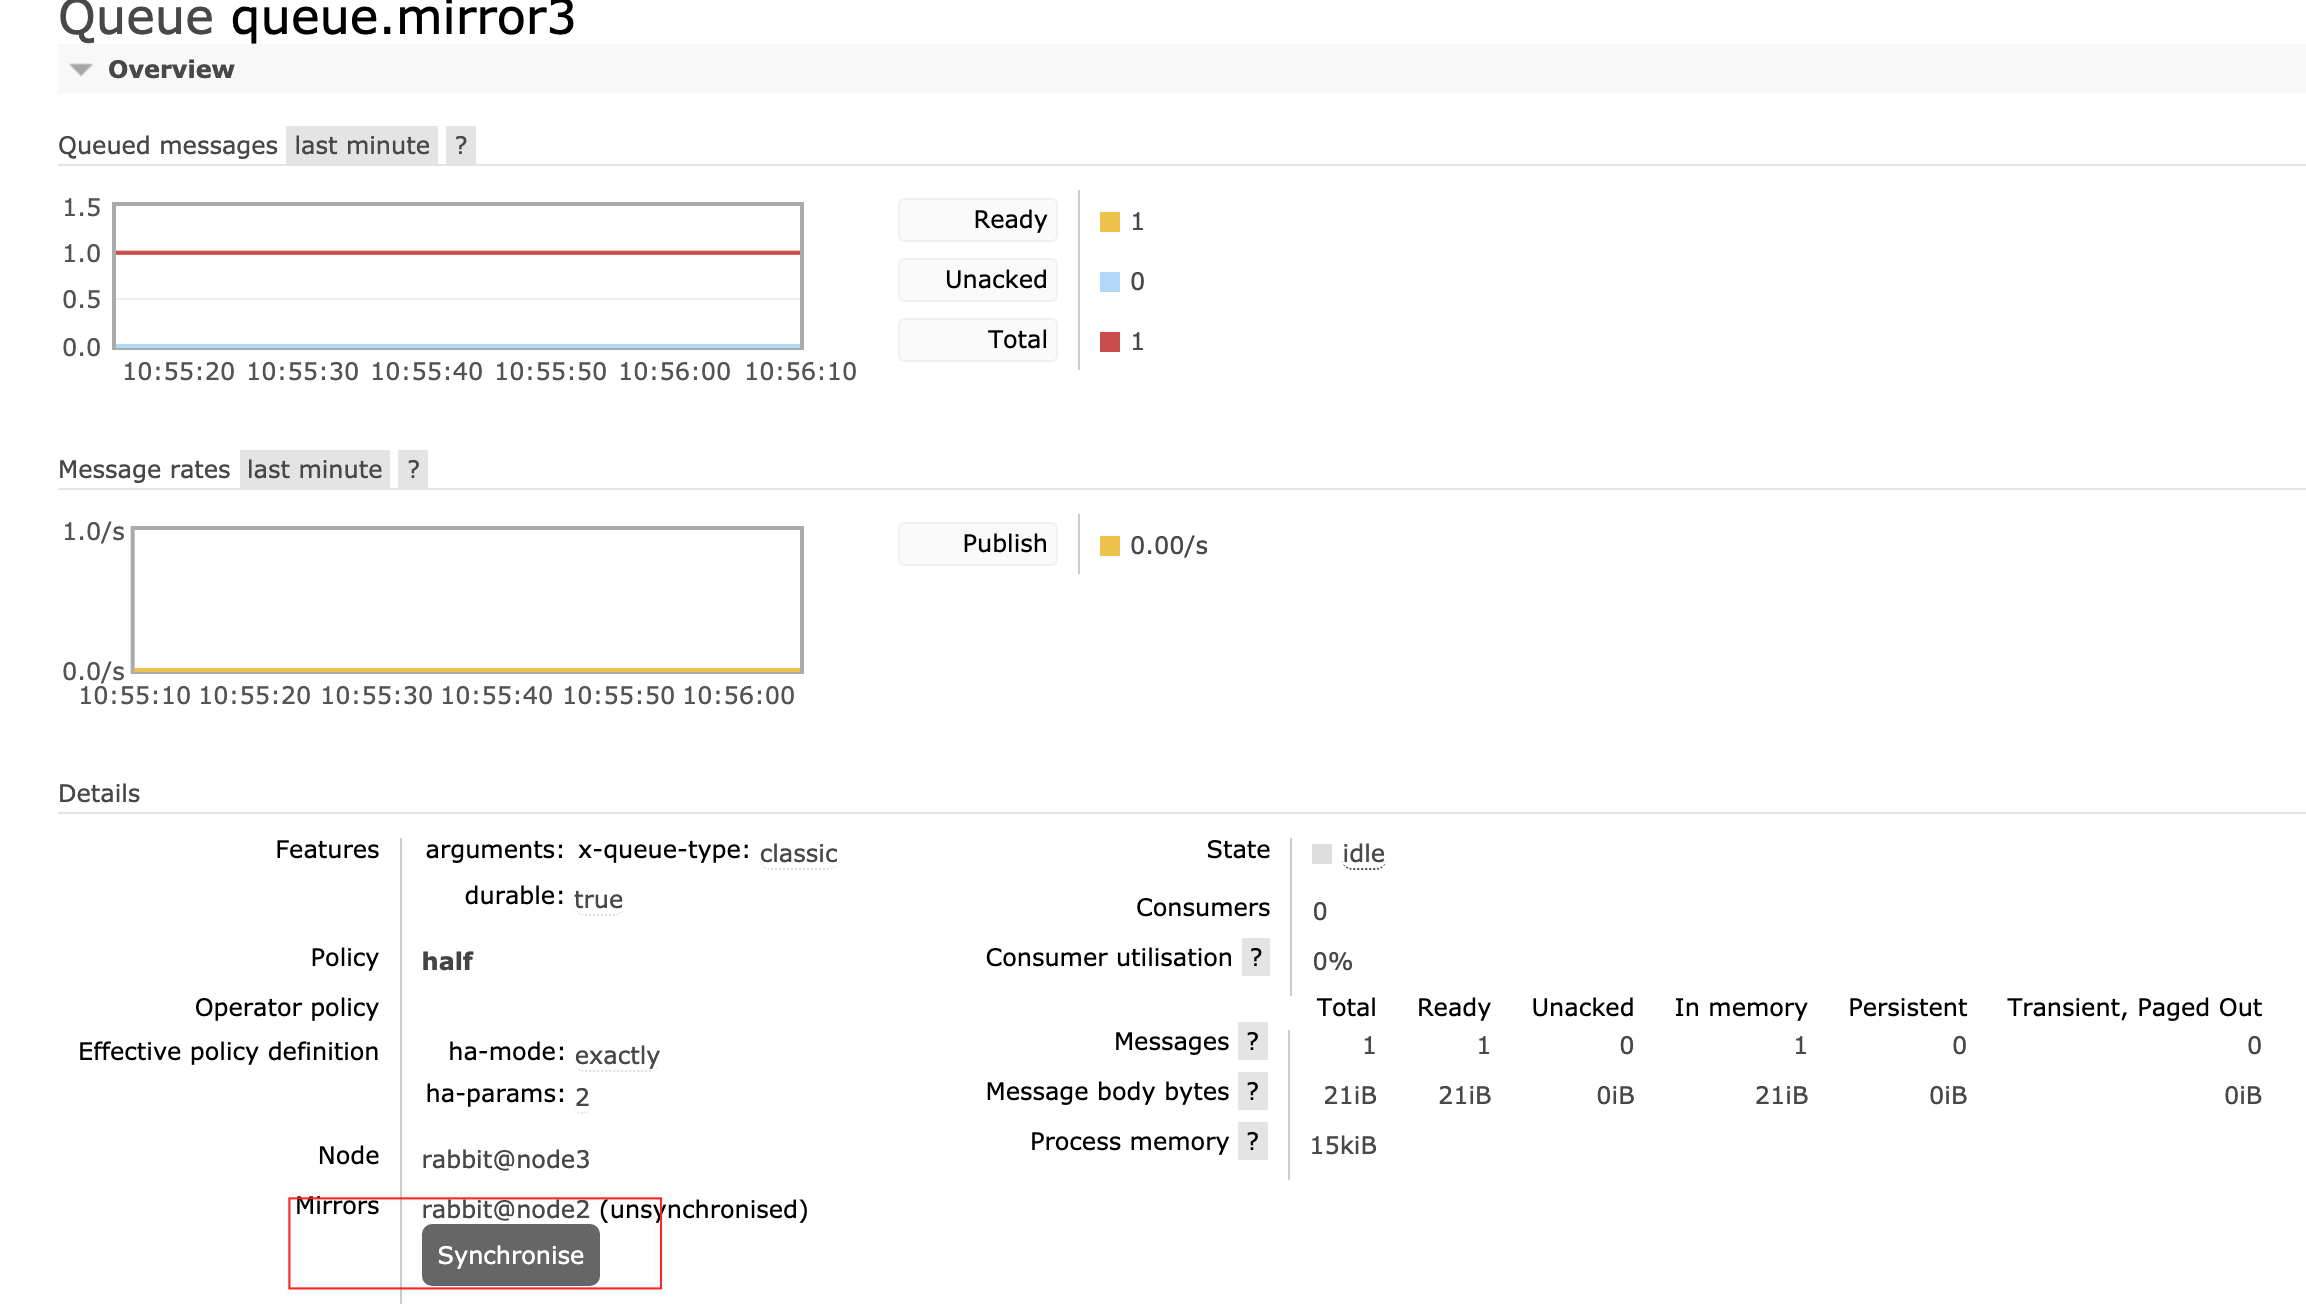The width and height of the screenshot is (2306, 1304).
Task: Click help icon for Consumer utilisation
Action: pyautogui.click(x=1255, y=957)
